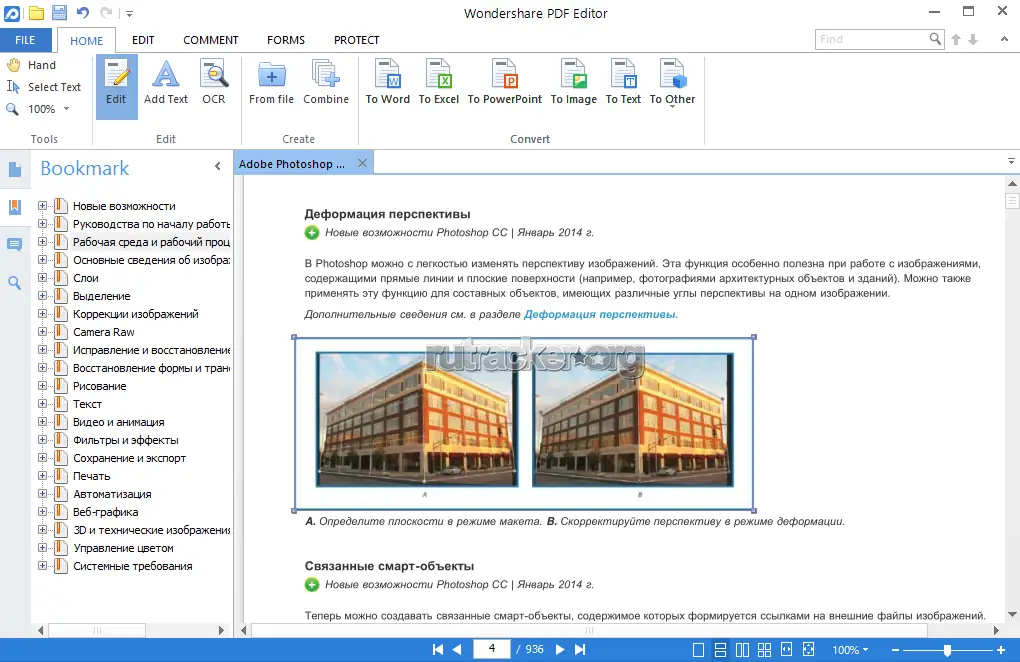Click the zoom out minus button
Screen dimensions: 1020x662
click(895, 650)
